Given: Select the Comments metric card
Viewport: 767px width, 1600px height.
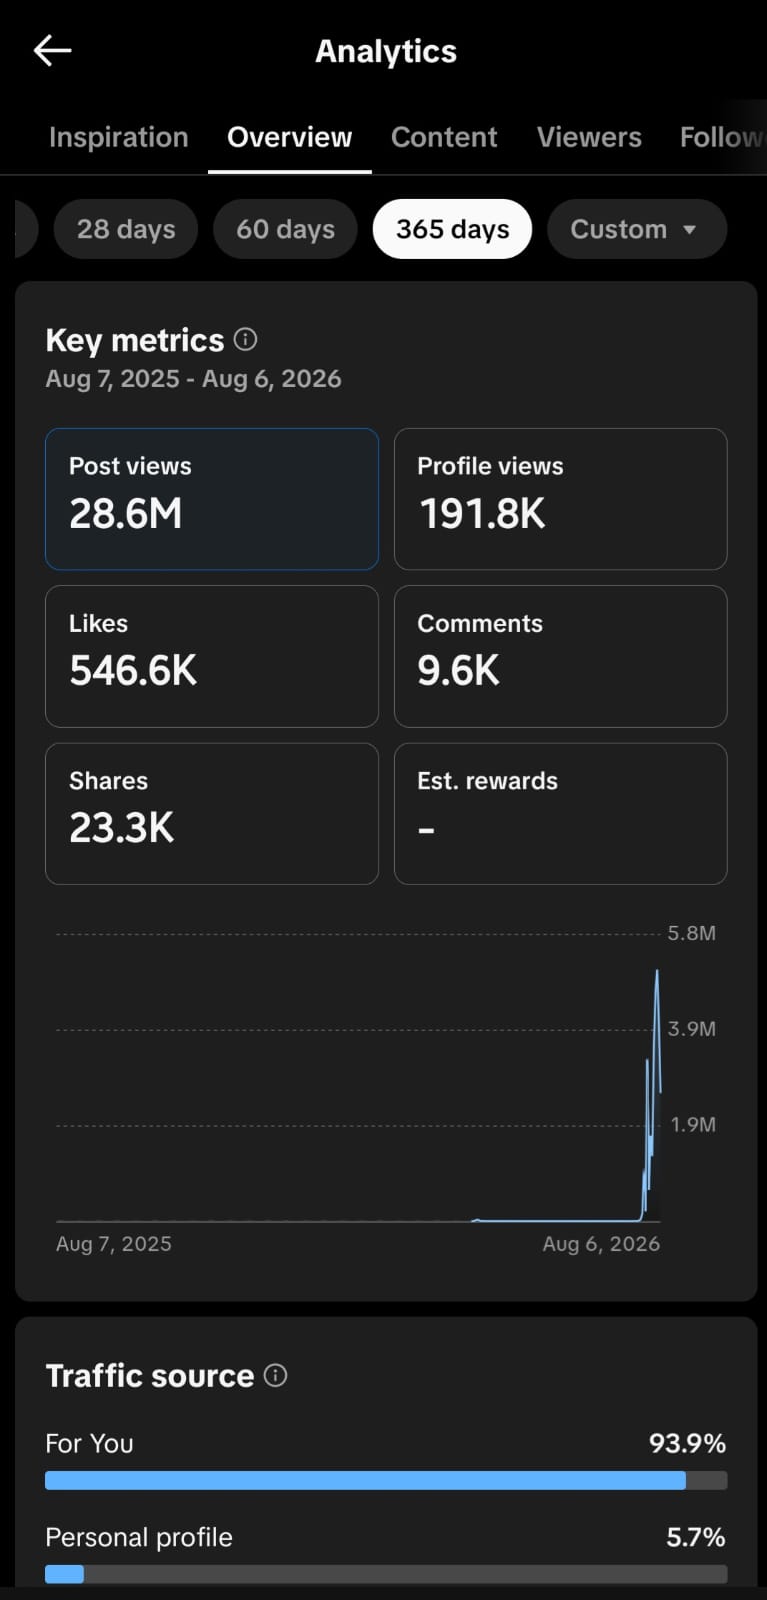Looking at the screenshot, I should click(560, 656).
